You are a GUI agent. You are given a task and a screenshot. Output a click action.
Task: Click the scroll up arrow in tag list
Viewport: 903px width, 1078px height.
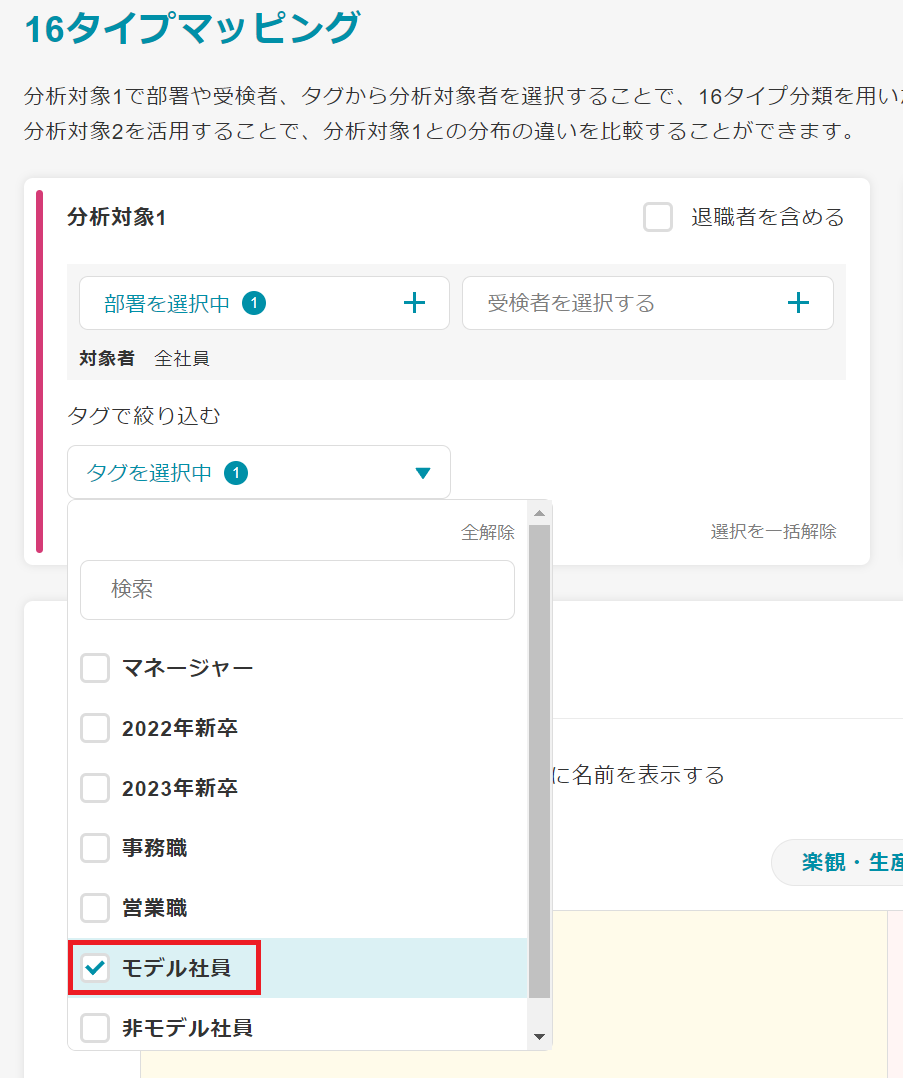coord(539,514)
